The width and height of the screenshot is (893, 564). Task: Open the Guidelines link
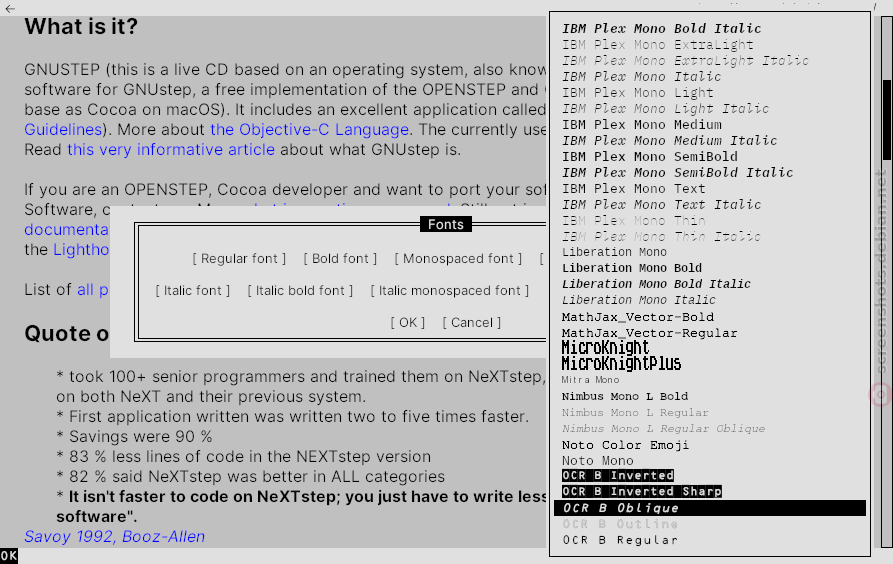tap(63, 129)
